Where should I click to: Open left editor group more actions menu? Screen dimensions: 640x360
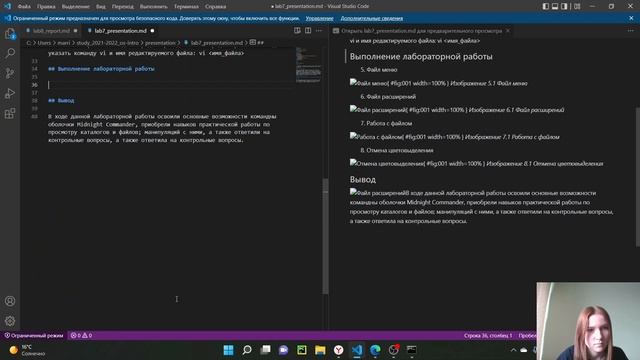pos(319,31)
